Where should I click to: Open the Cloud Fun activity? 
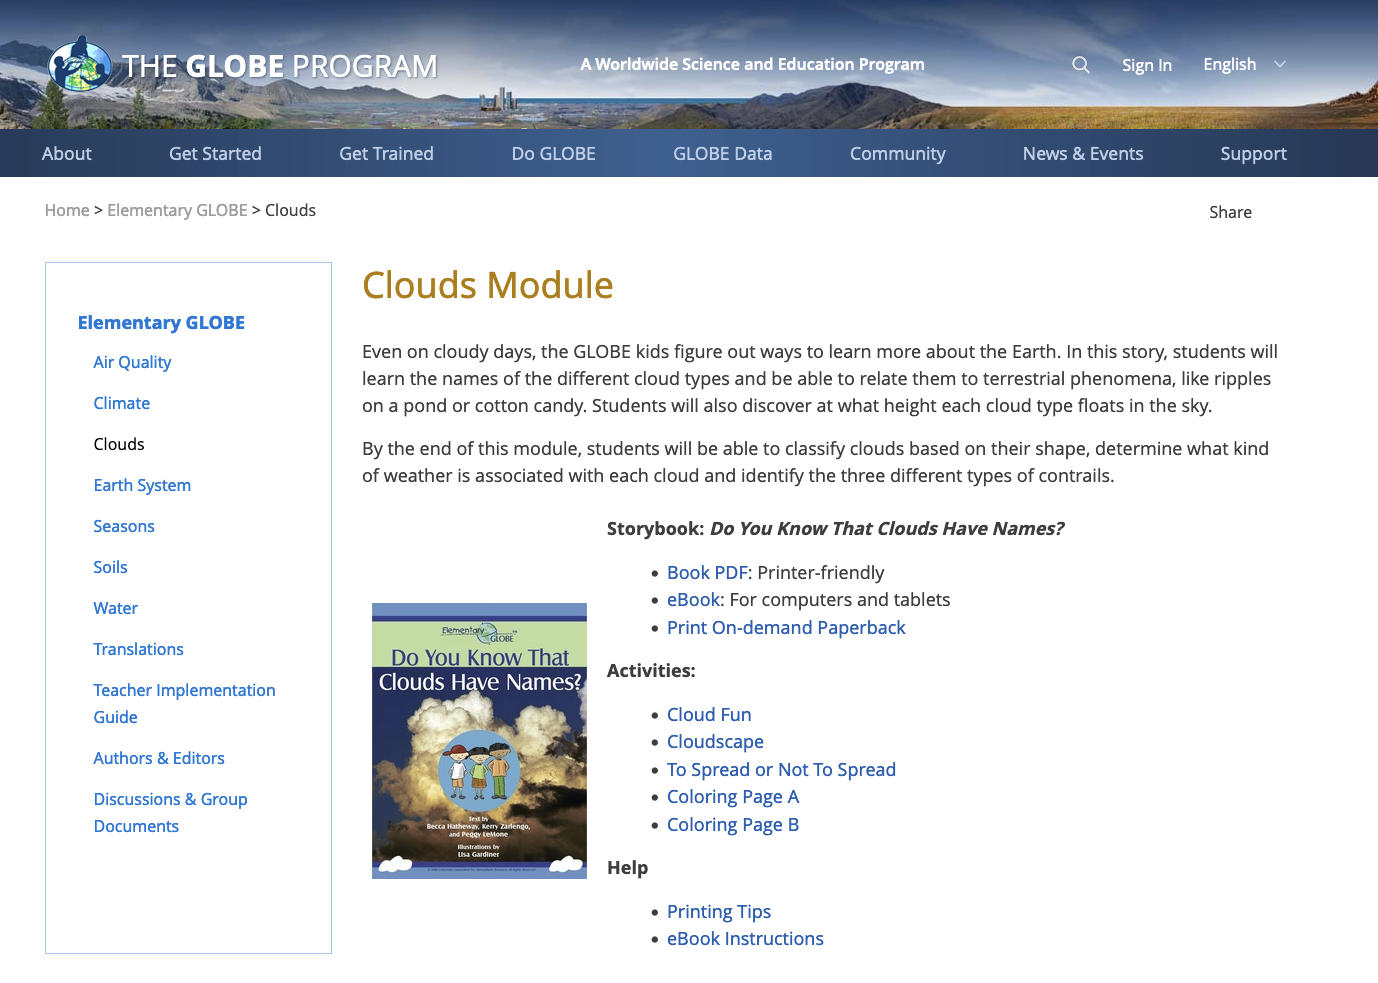click(x=709, y=714)
